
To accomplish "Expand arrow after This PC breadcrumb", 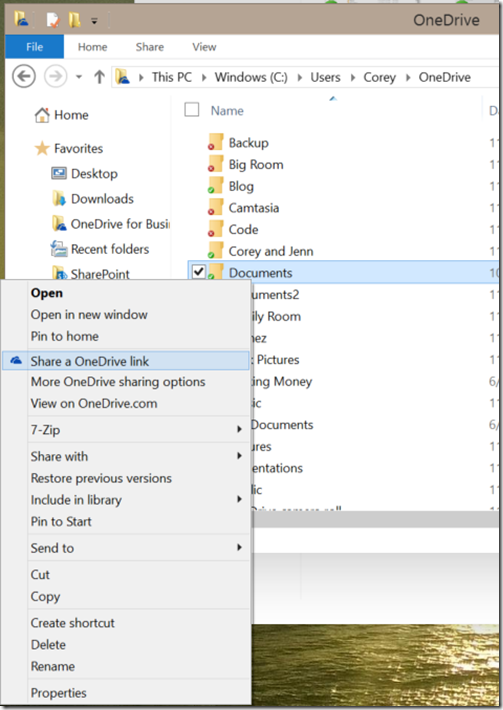I will tap(204, 77).
